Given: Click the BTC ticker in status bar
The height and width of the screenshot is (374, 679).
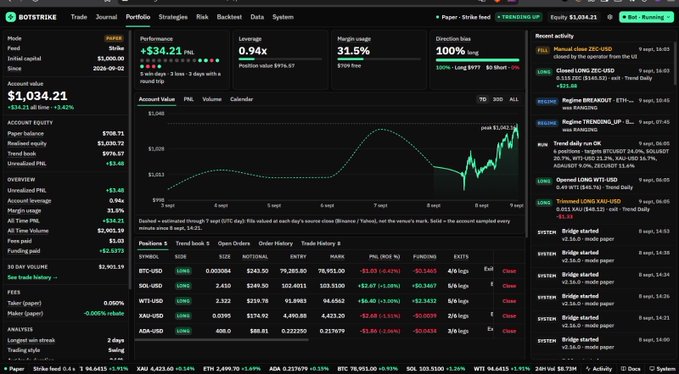Looking at the screenshot, I should (x=368, y=369).
